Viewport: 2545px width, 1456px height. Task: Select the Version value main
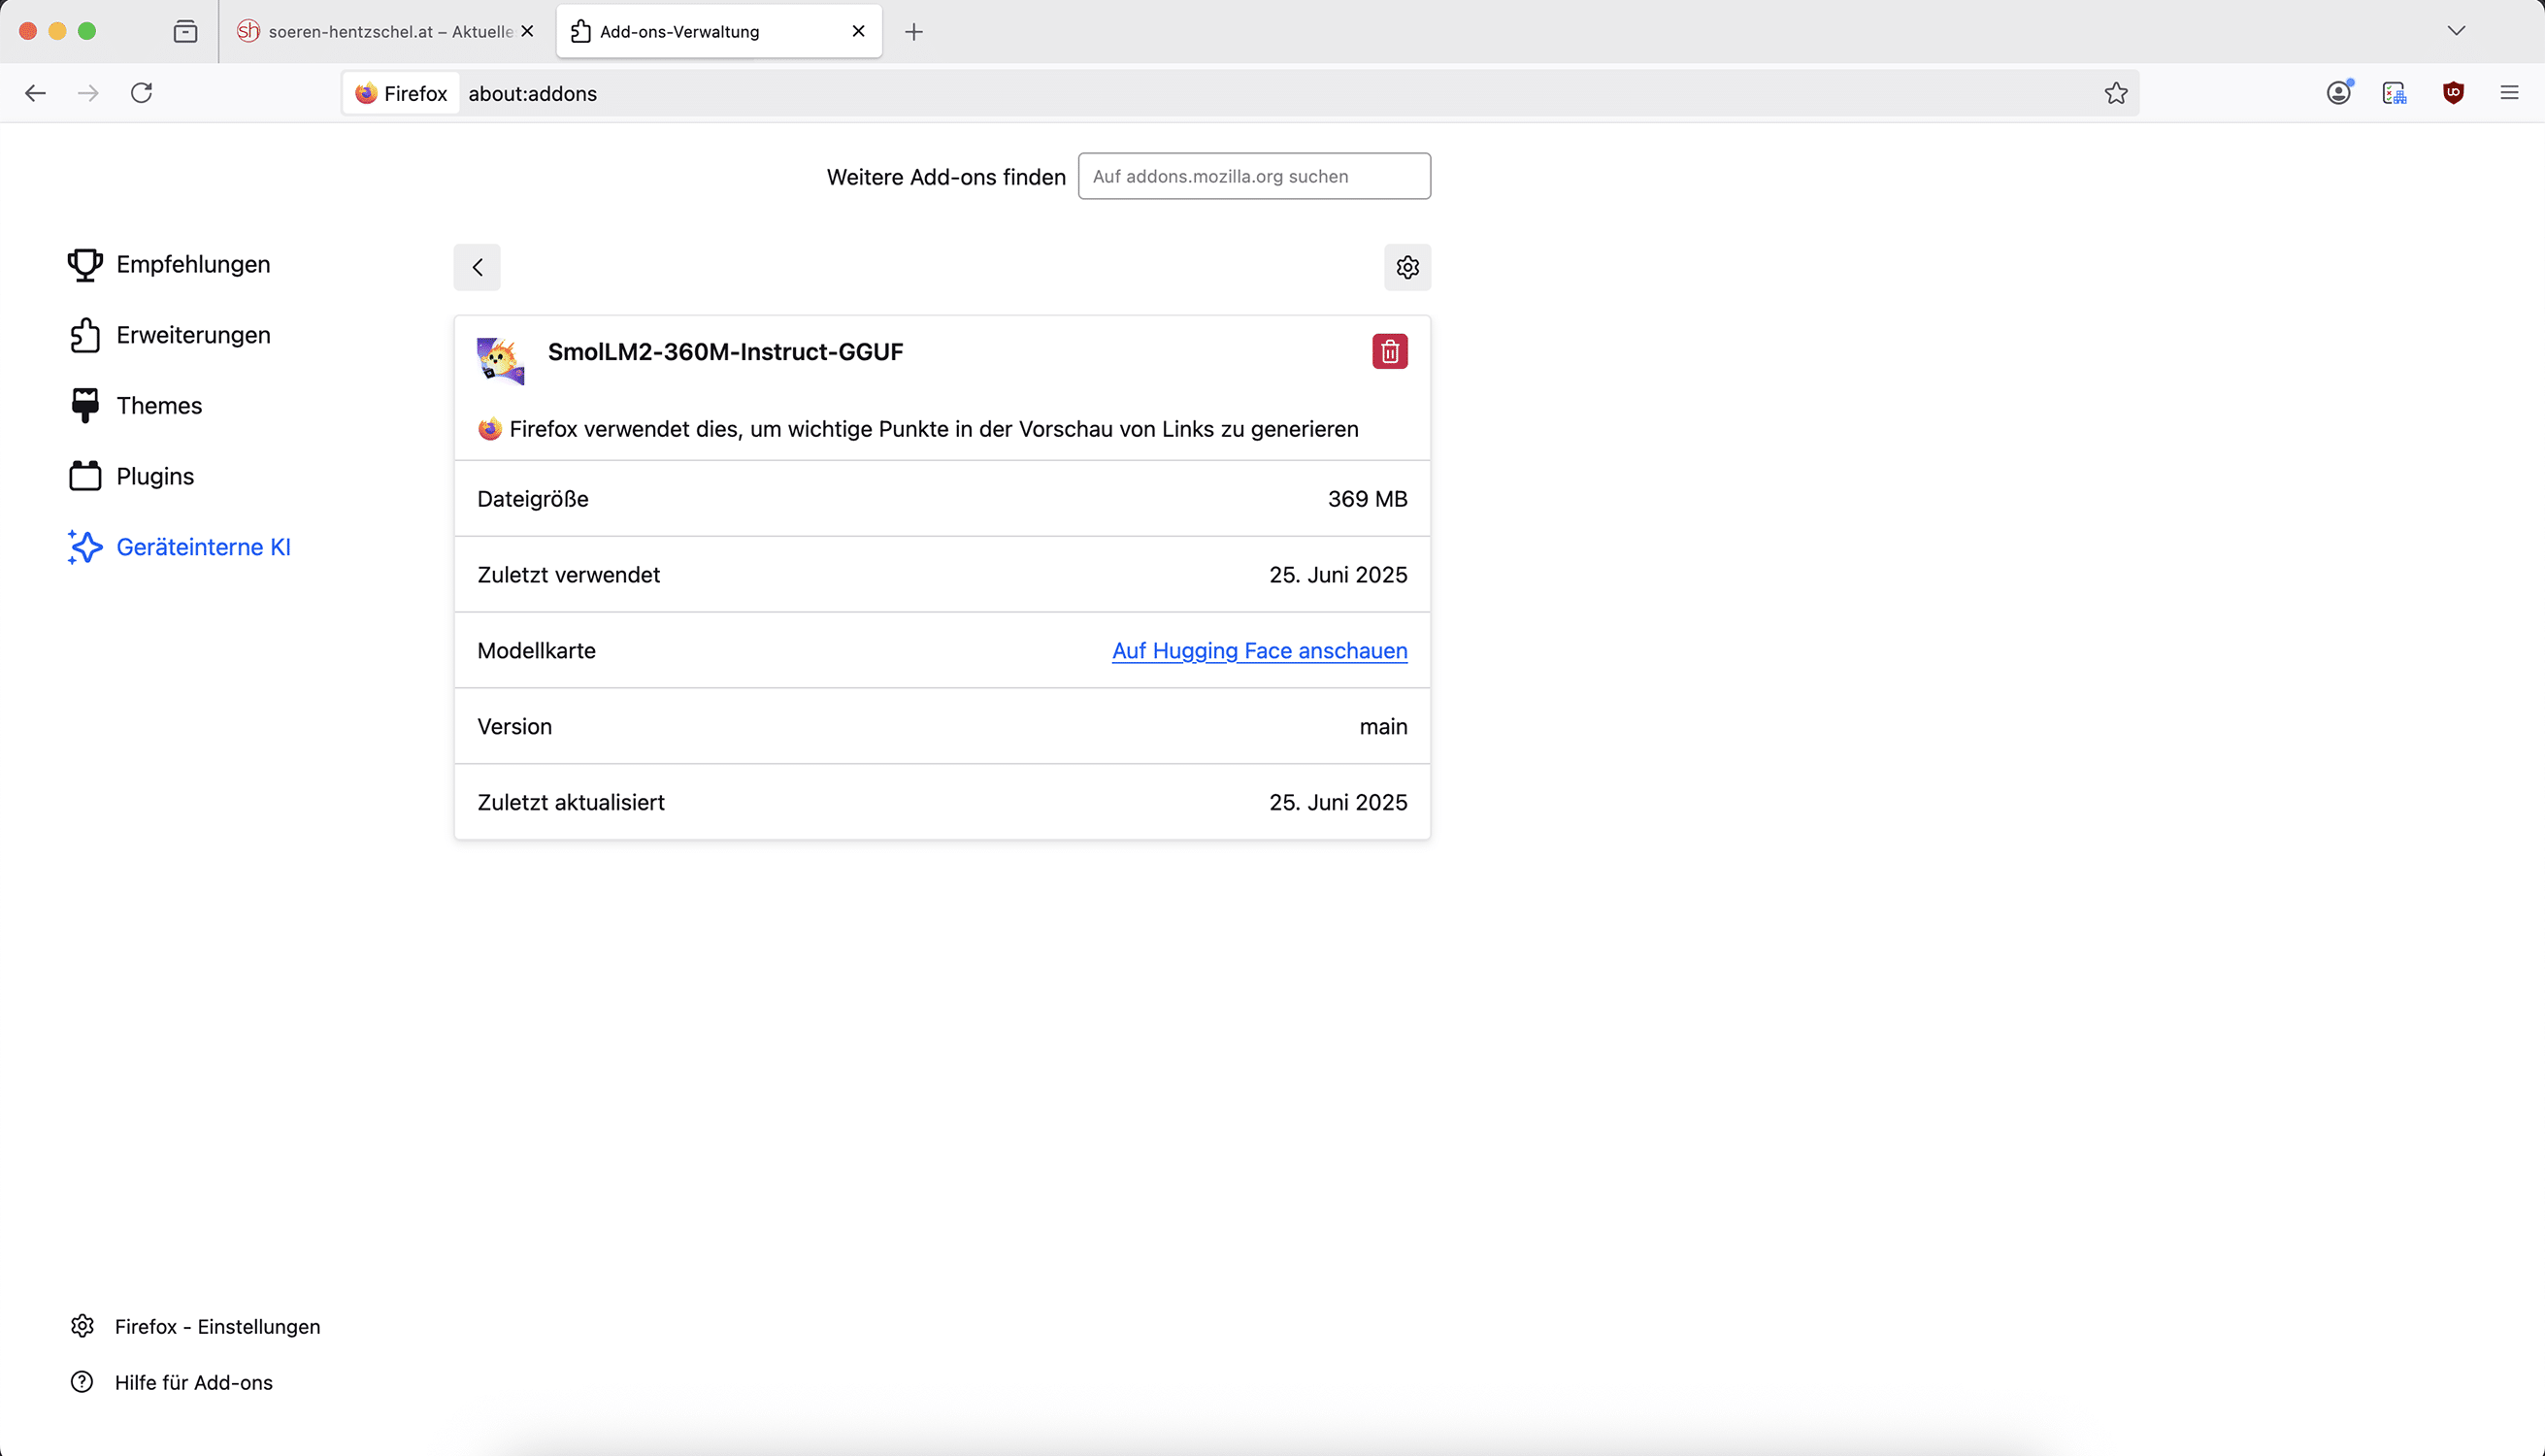(1383, 727)
